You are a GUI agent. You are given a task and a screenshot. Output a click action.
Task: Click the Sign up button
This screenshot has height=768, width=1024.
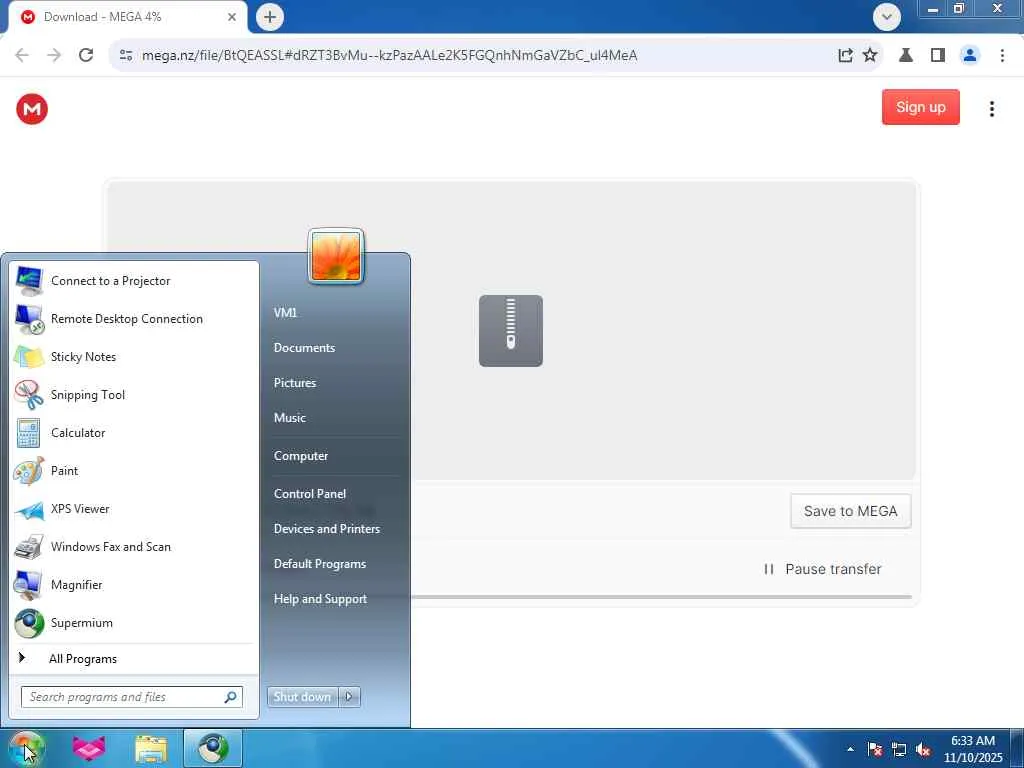click(920, 107)
